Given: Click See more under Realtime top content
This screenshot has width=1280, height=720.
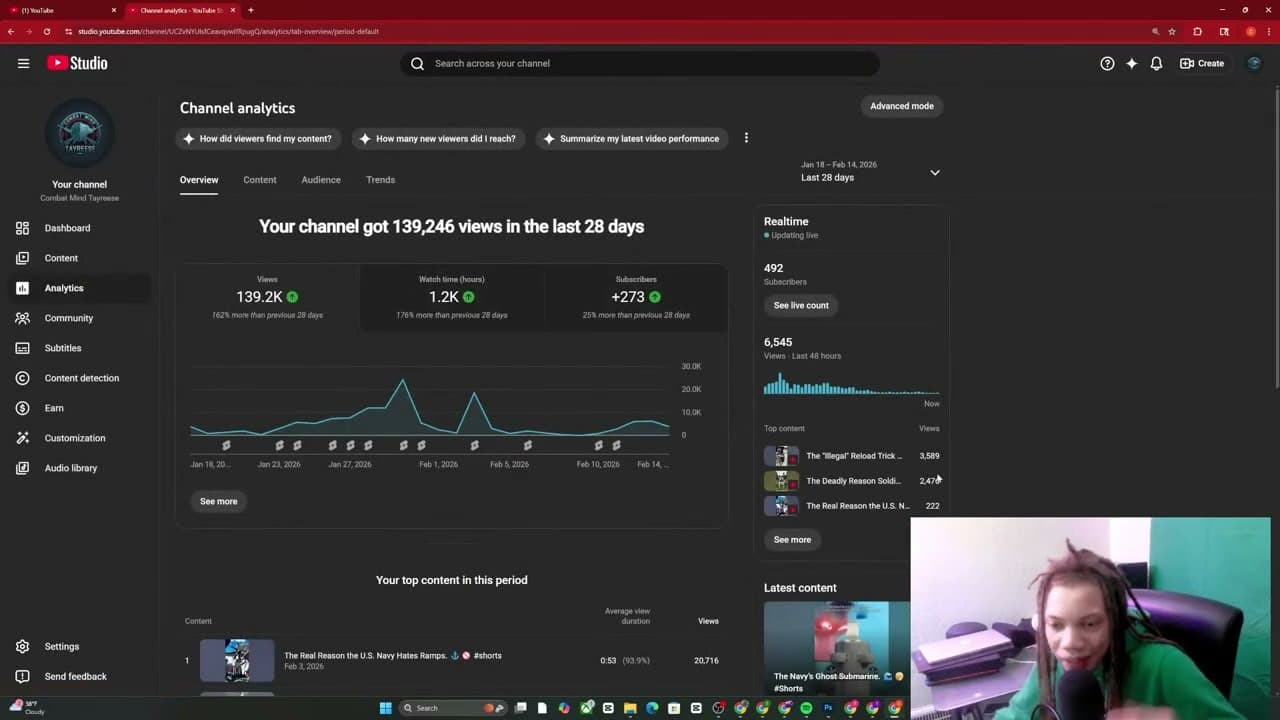Looking at the screenshot, I should (792, 539).
